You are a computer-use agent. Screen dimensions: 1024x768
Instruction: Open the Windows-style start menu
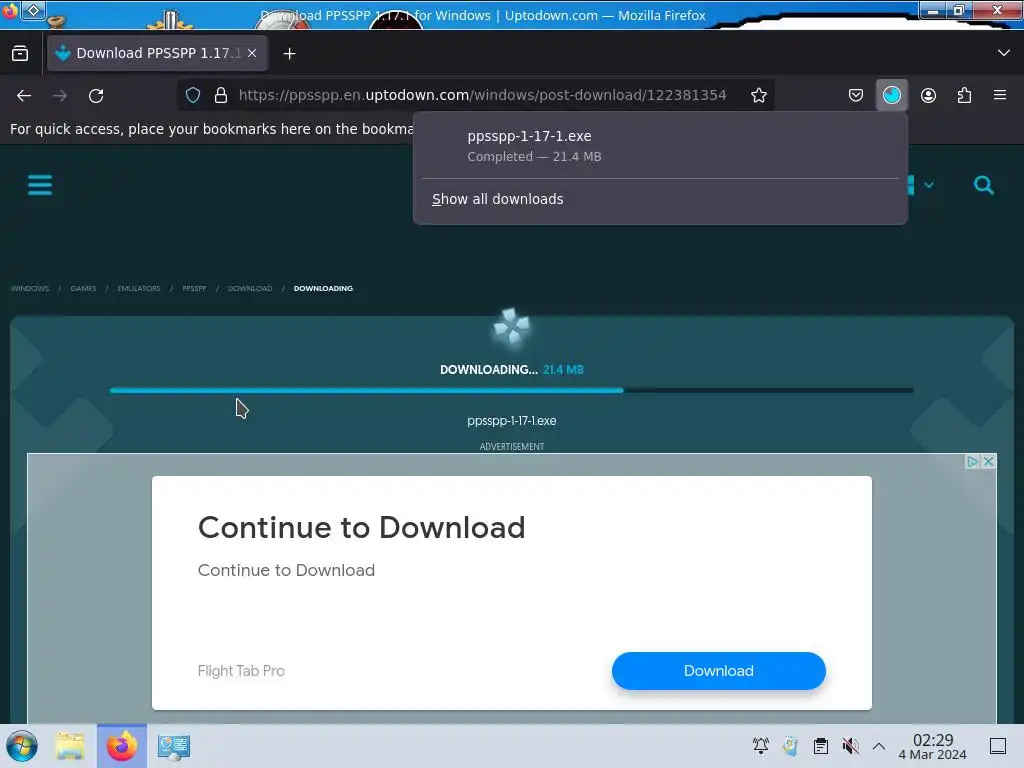[22, 746]
